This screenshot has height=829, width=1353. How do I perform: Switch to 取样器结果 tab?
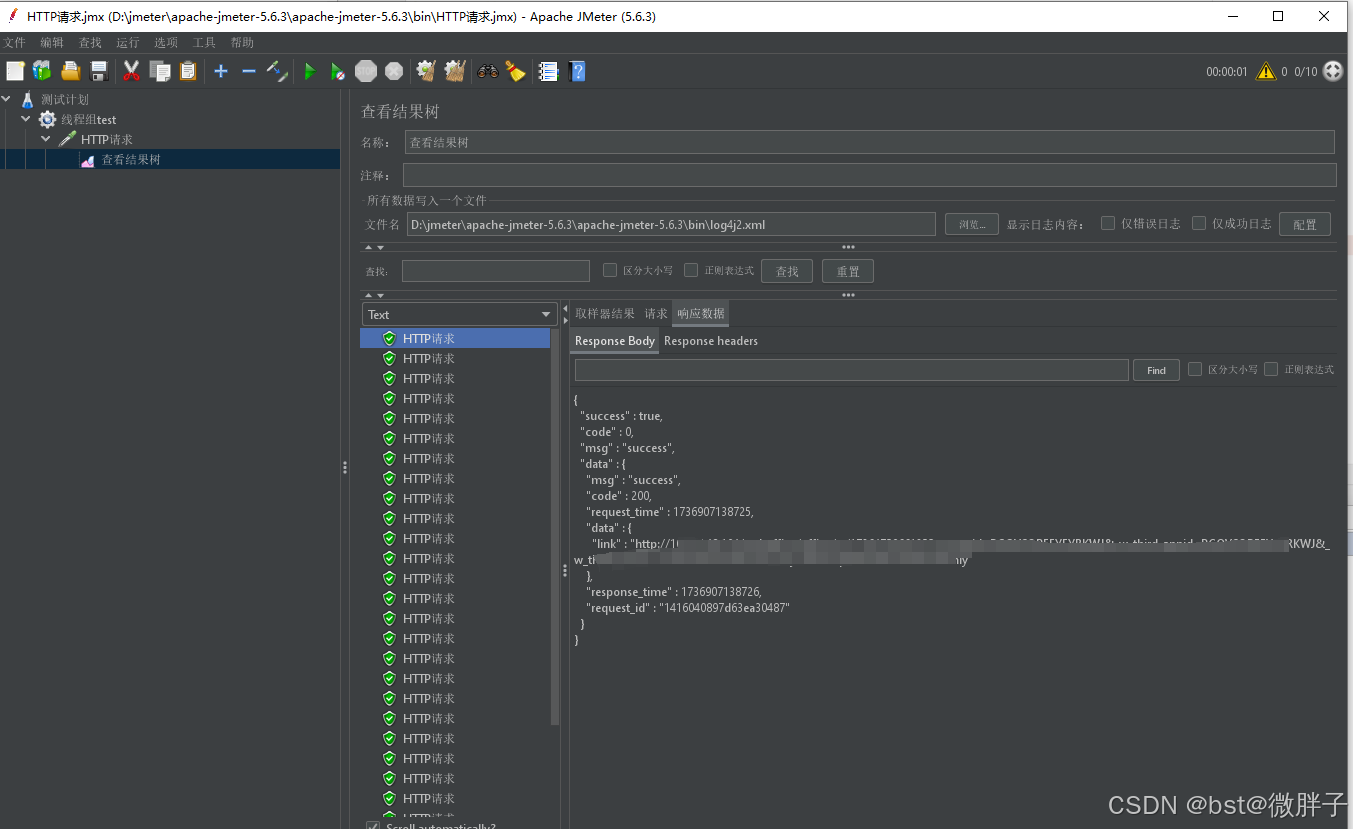605,314
